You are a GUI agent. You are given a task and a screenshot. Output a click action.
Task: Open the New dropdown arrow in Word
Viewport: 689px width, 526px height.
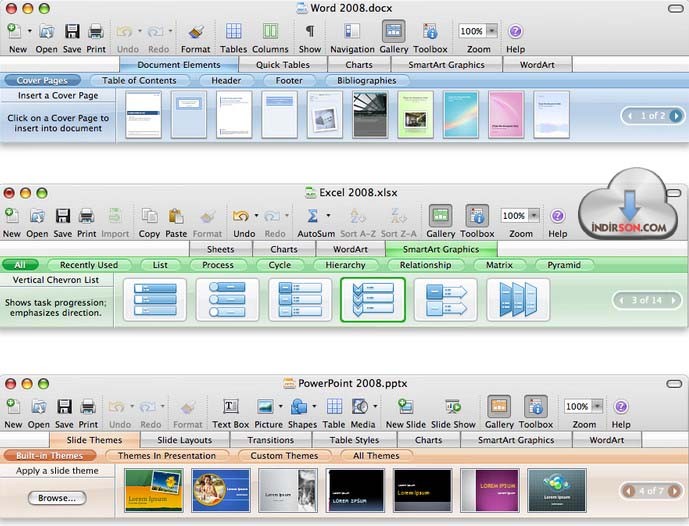[29, 32]
